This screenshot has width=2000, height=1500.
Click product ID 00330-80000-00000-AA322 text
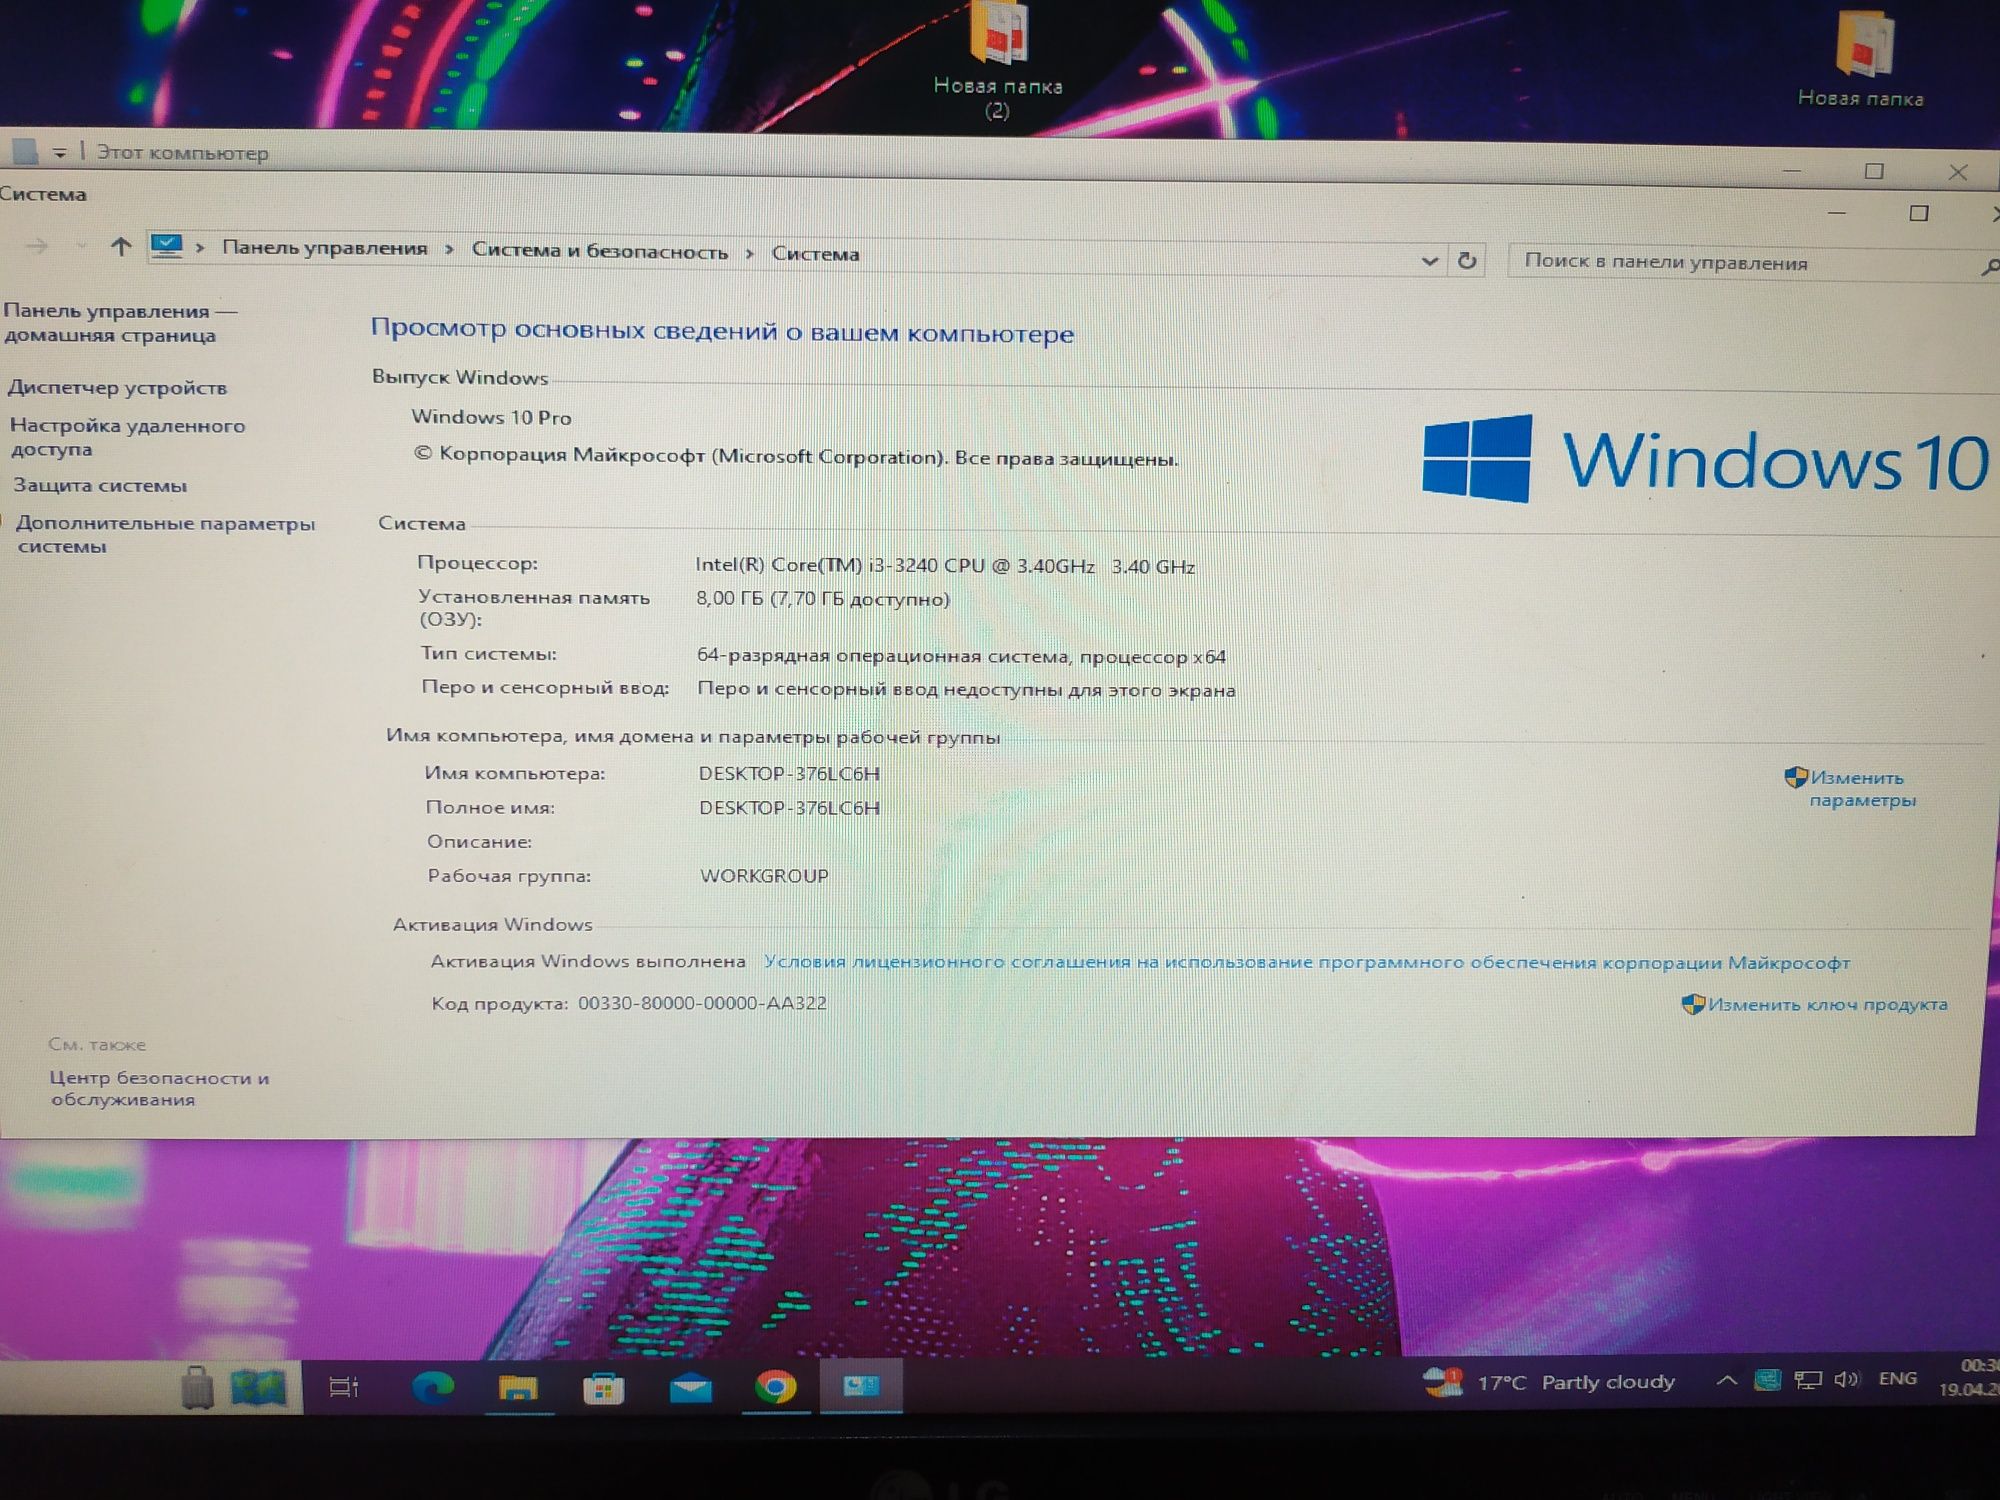702,1003
